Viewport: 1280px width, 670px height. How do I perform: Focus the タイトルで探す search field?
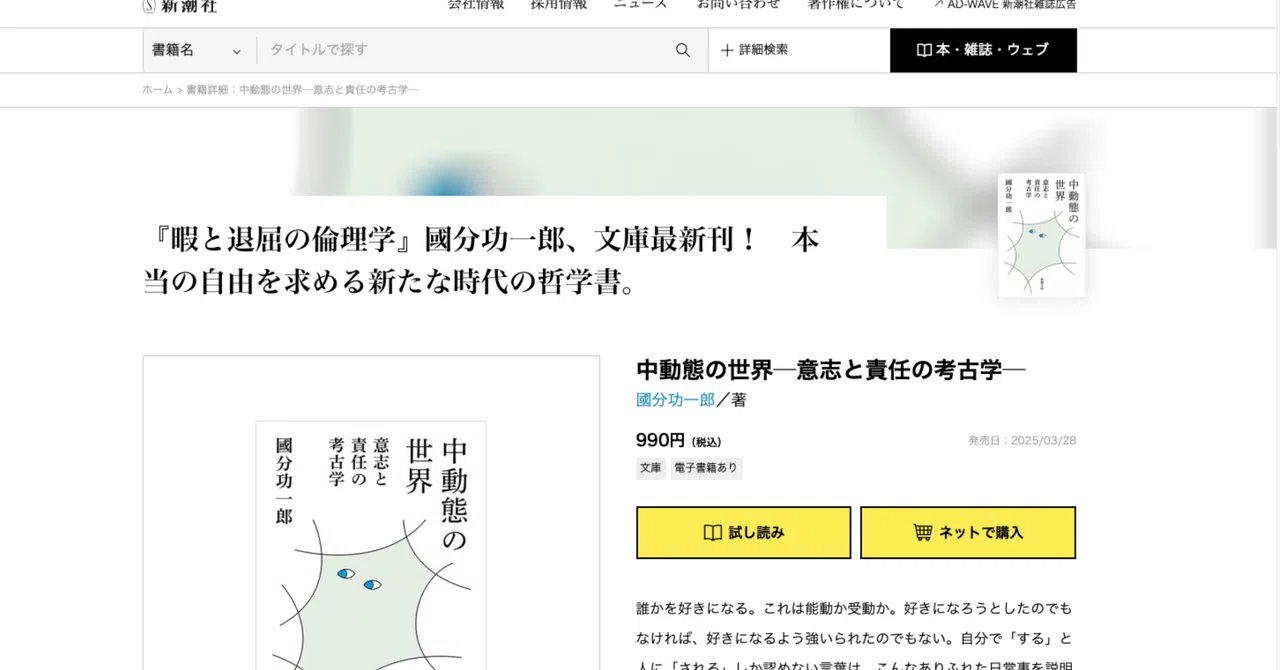[x=465, y=50]
